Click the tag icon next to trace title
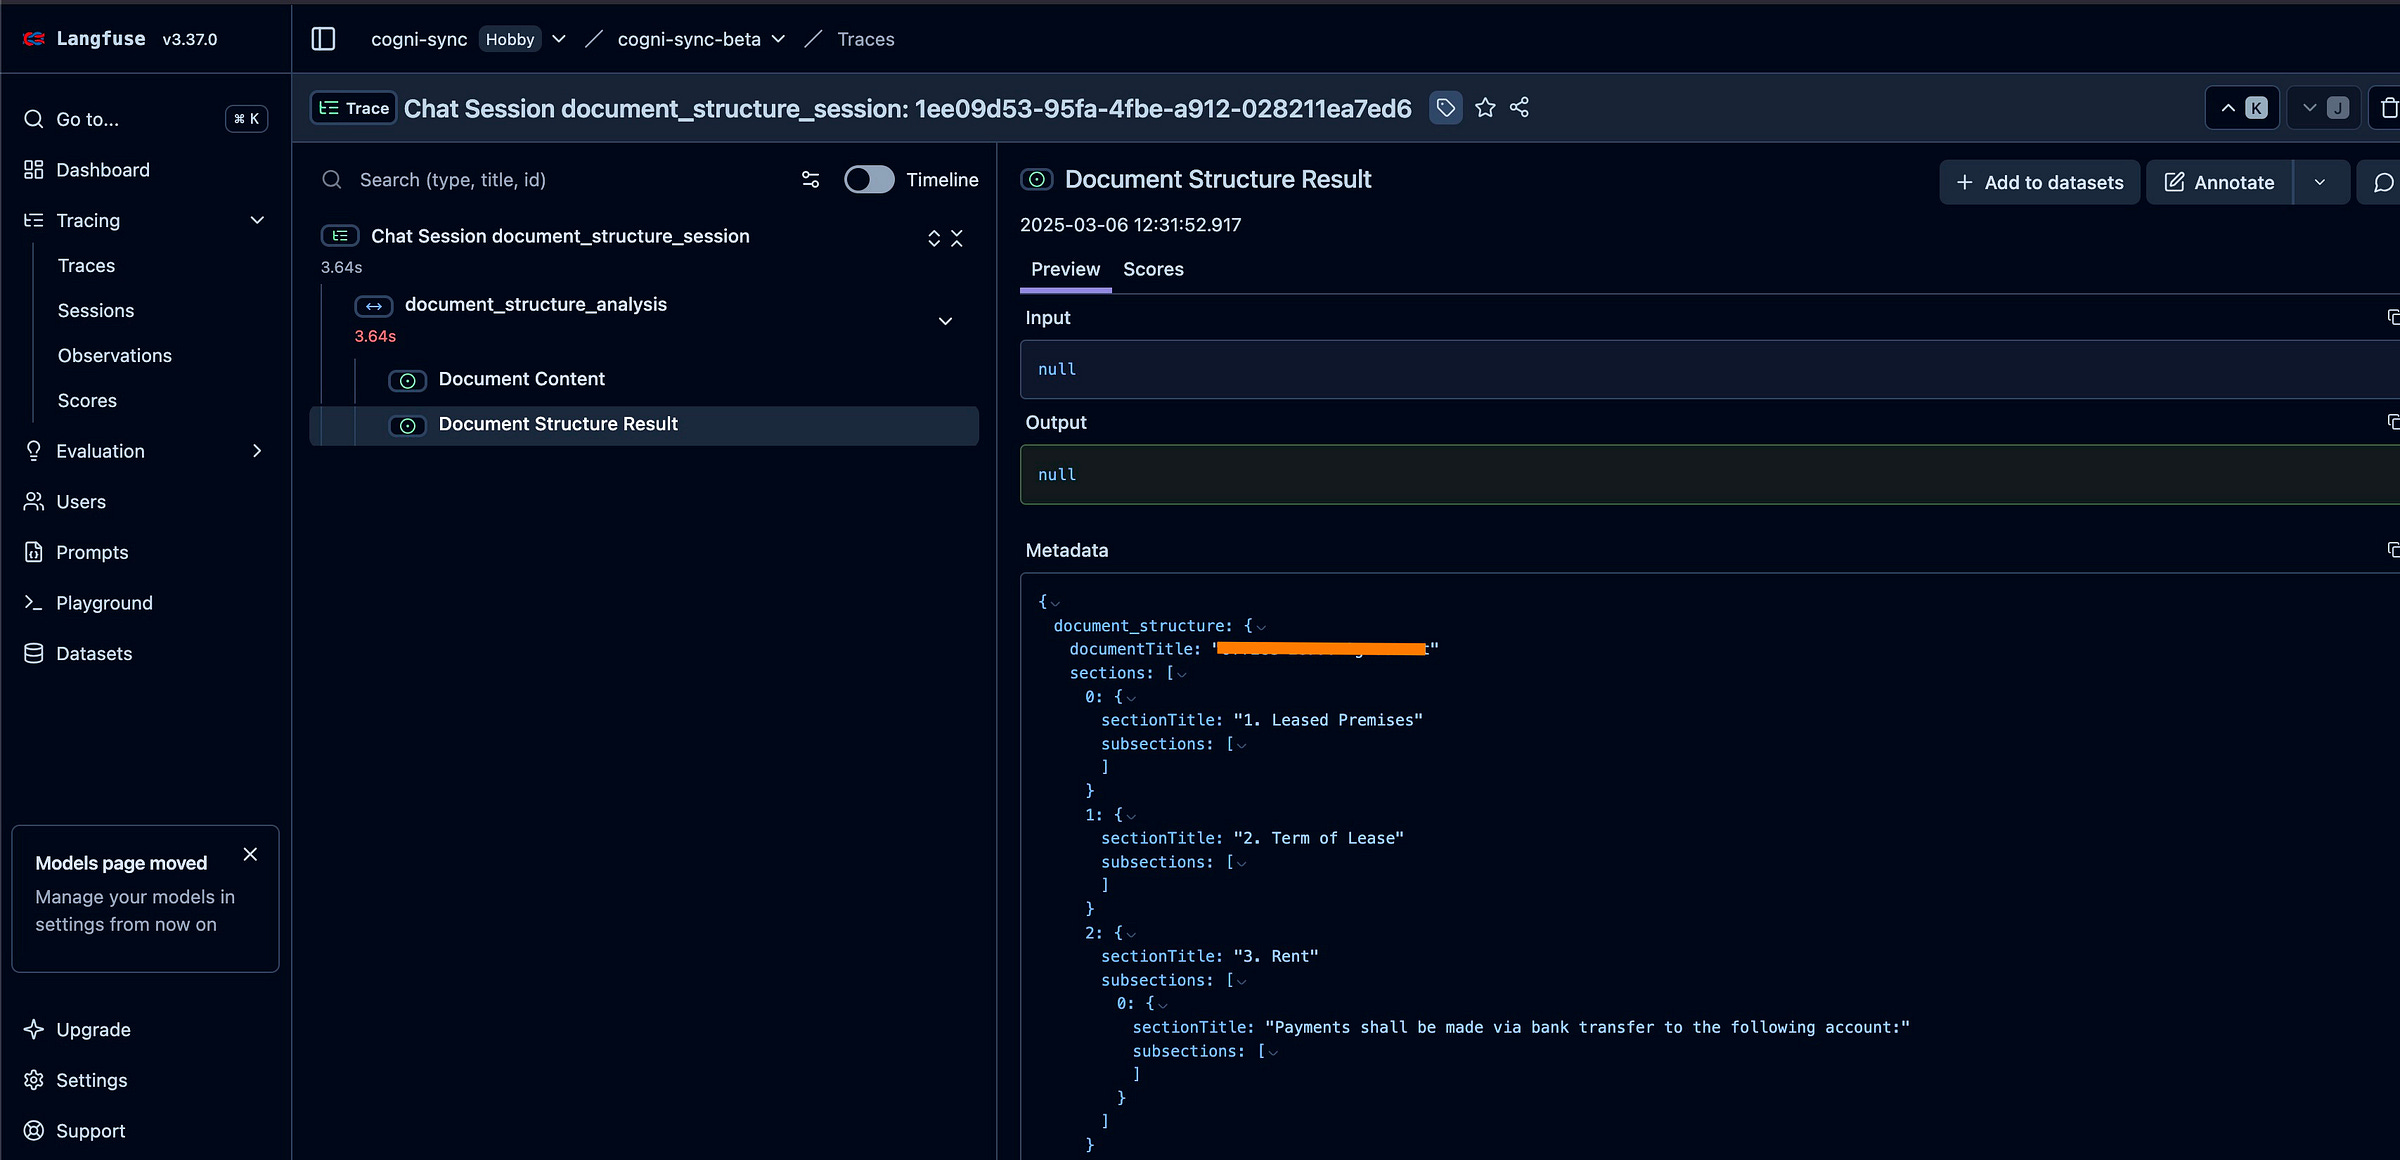 pyautogui.click(x=1445, y=108)
